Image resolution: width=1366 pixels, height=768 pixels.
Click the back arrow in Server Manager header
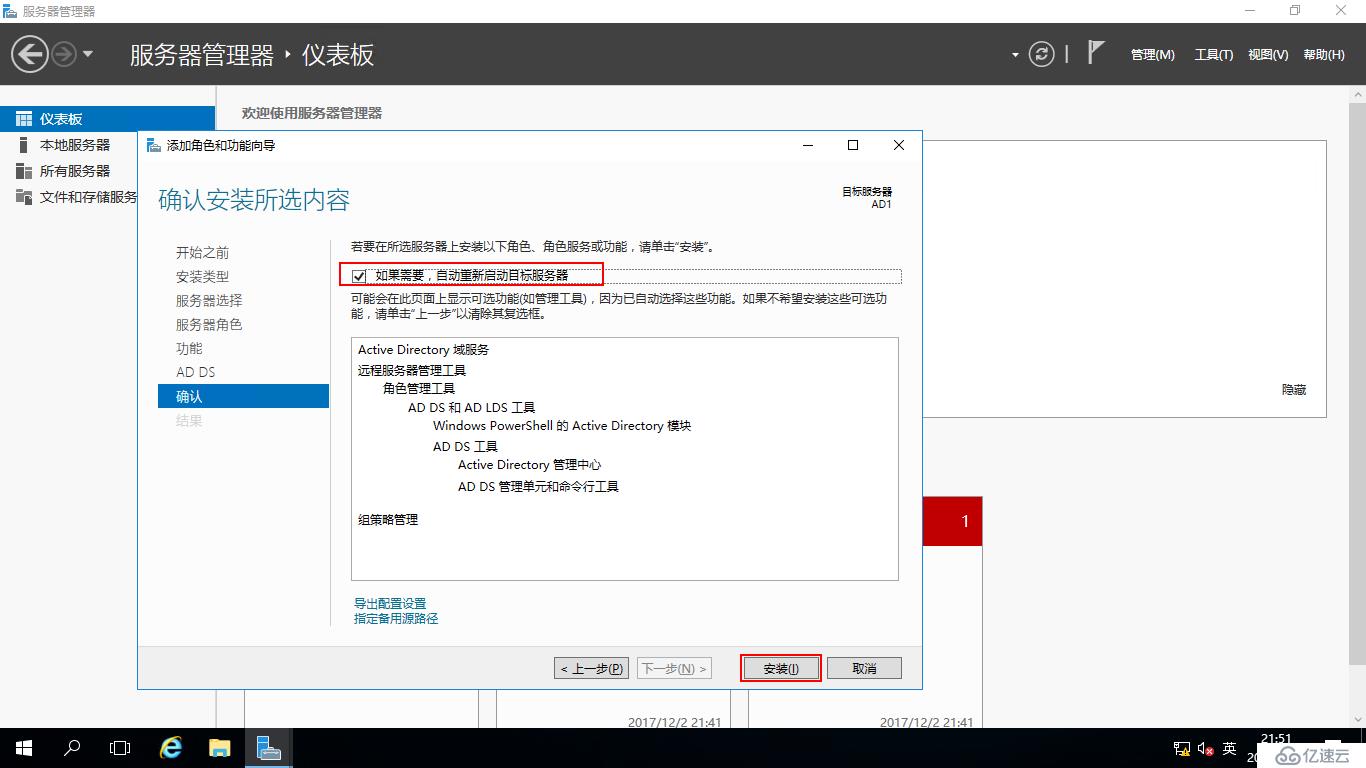[30, 54]
